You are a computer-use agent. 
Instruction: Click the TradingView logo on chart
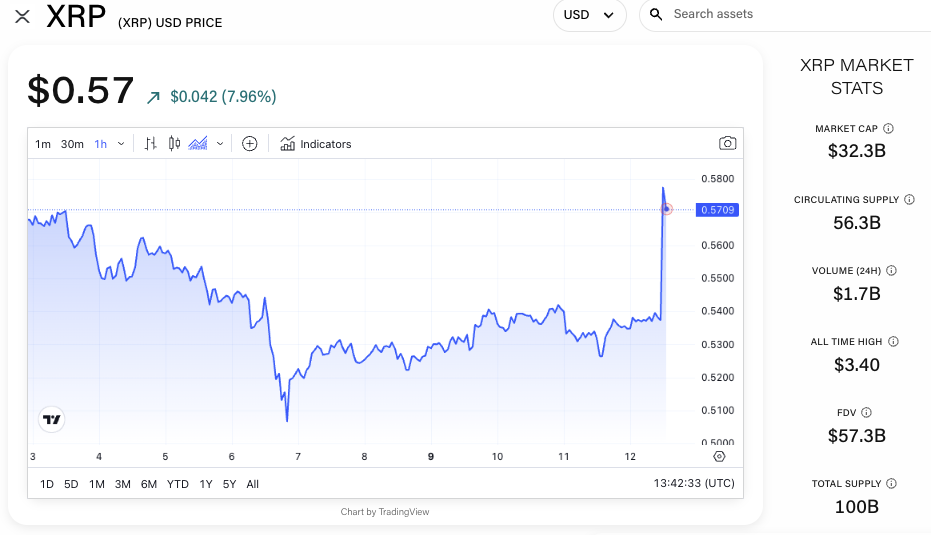point(52,420)
